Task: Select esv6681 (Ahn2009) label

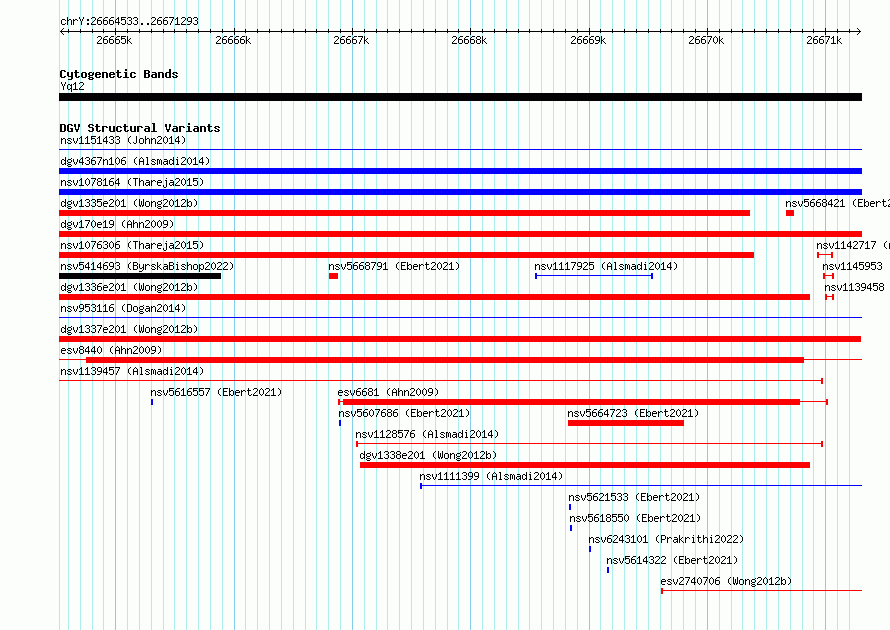Action: pos(388,392)
